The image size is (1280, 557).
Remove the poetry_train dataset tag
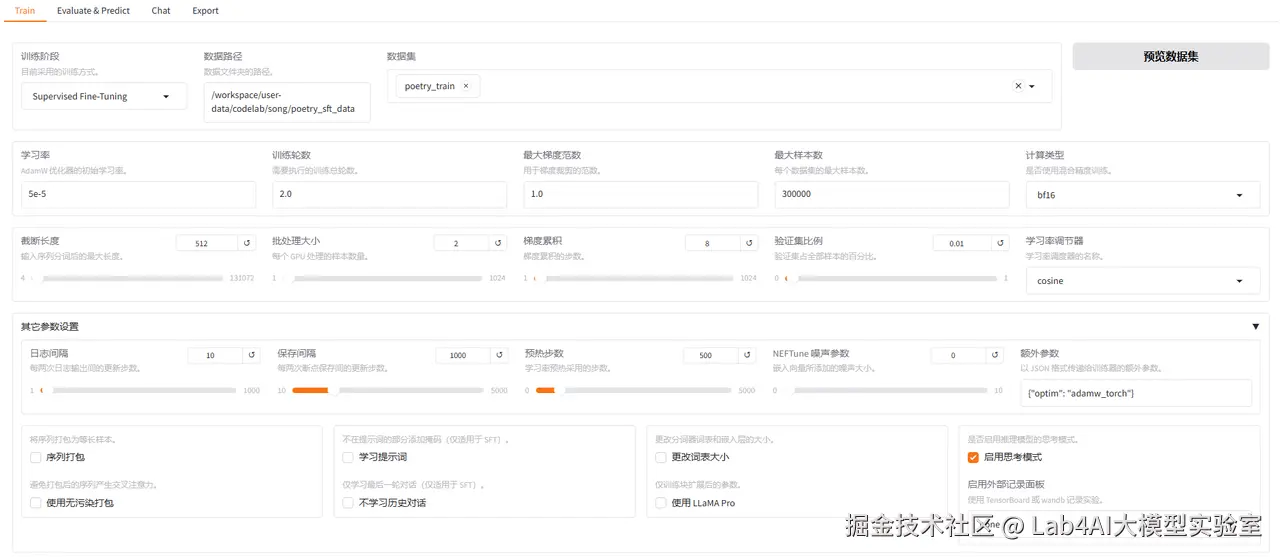pos(466,86)
